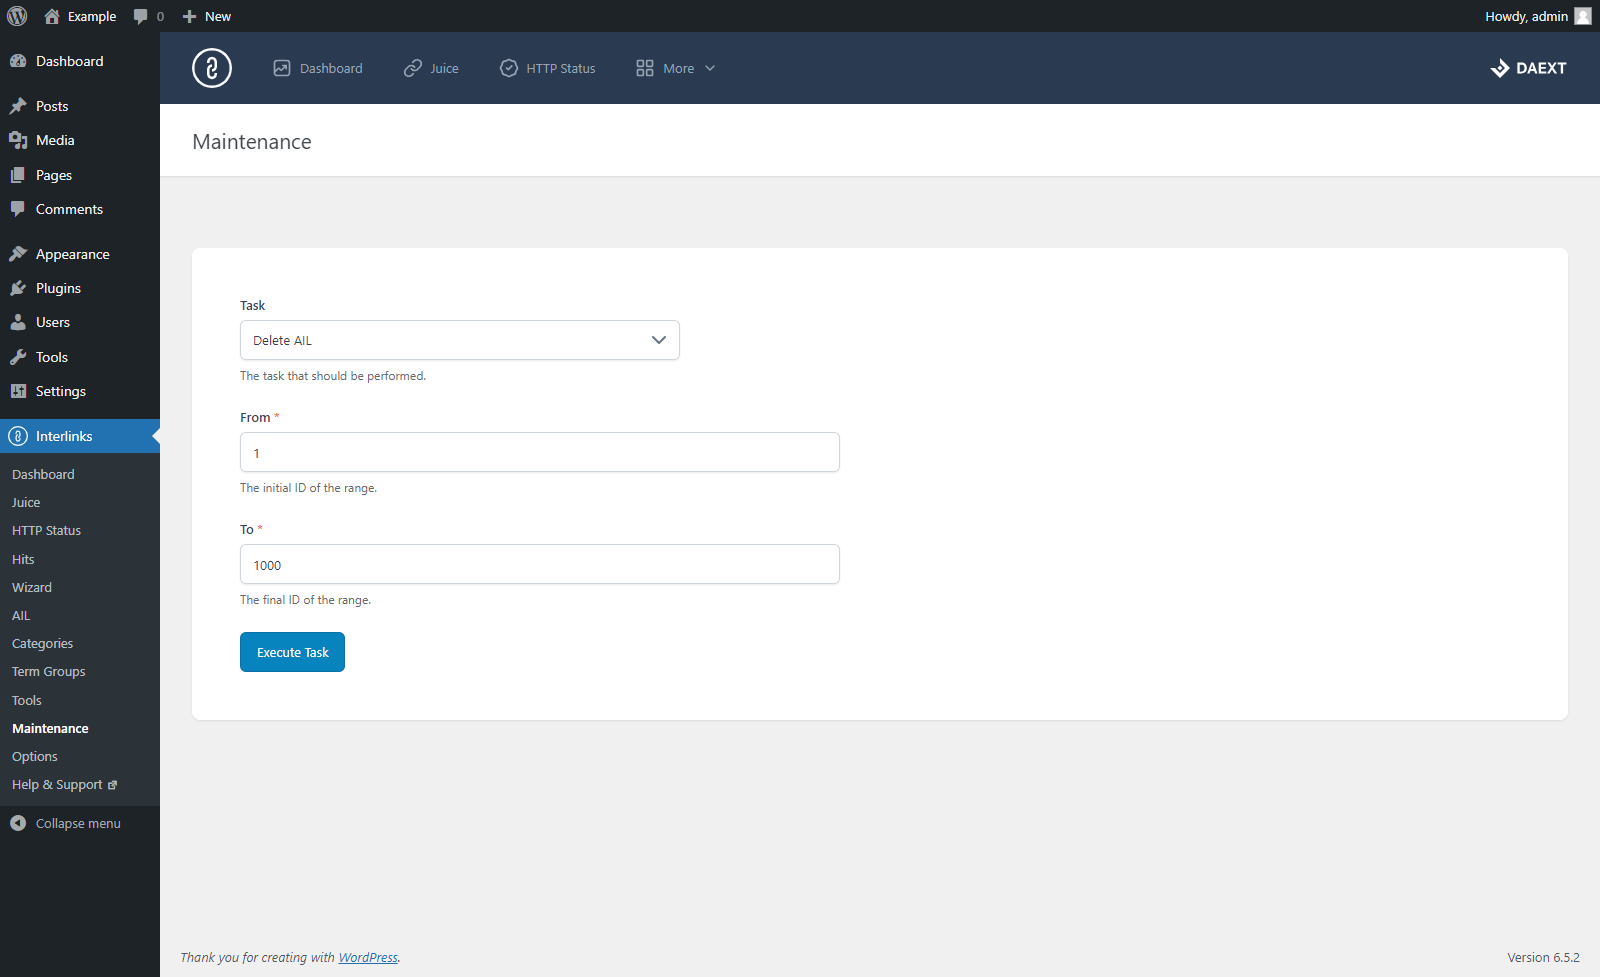Image resolution: width=1600 pixels, height=977 pixels.
Task: Expand the More menu in plugin header
Action: [x=676, y=68]
